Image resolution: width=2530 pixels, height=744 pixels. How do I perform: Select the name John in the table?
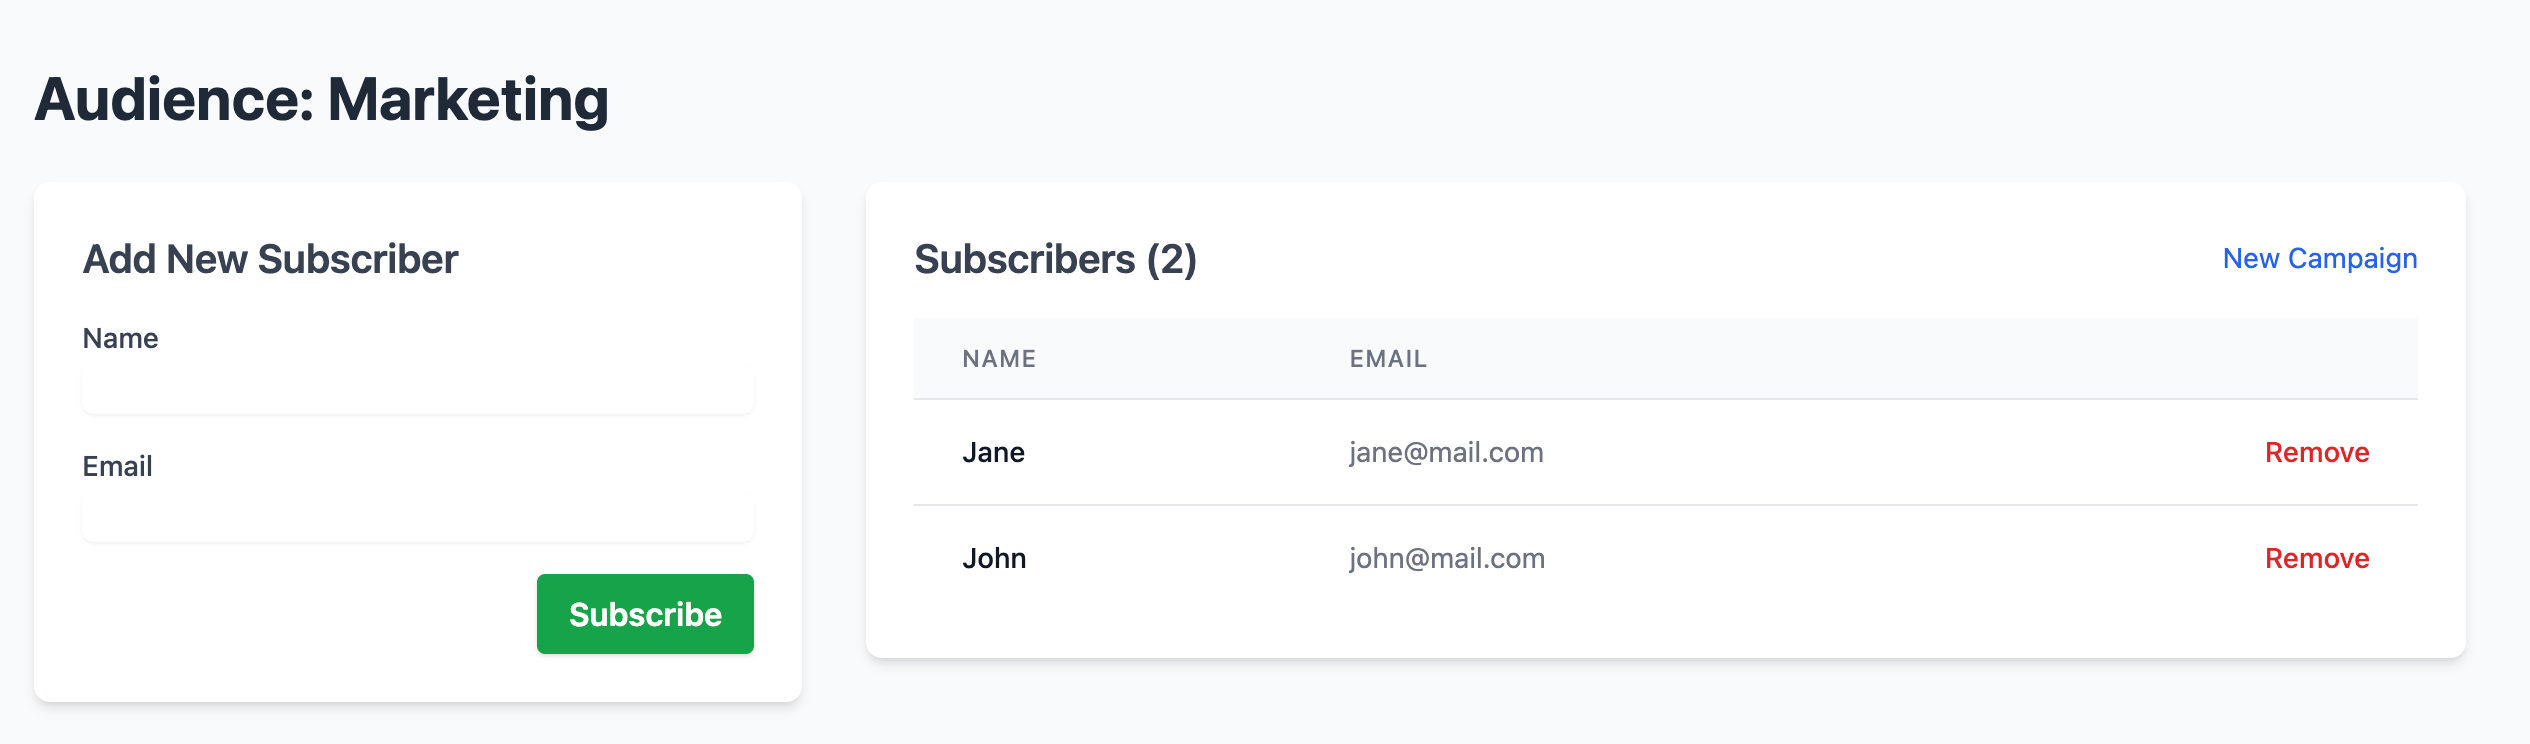pyautogui.click(x=994, y=559)
